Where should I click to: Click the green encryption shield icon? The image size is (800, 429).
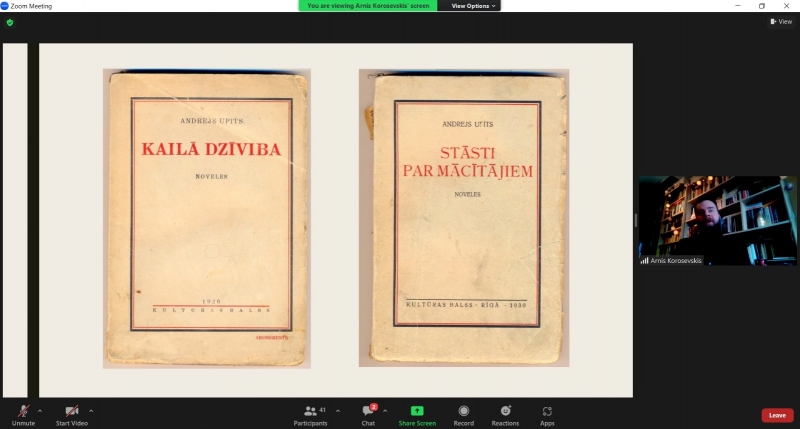(x=10, y=22)
